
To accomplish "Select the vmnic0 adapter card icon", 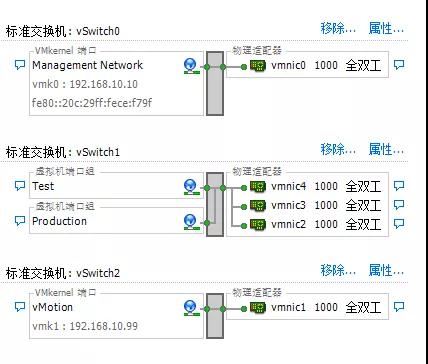I will [x=258, y=66].
